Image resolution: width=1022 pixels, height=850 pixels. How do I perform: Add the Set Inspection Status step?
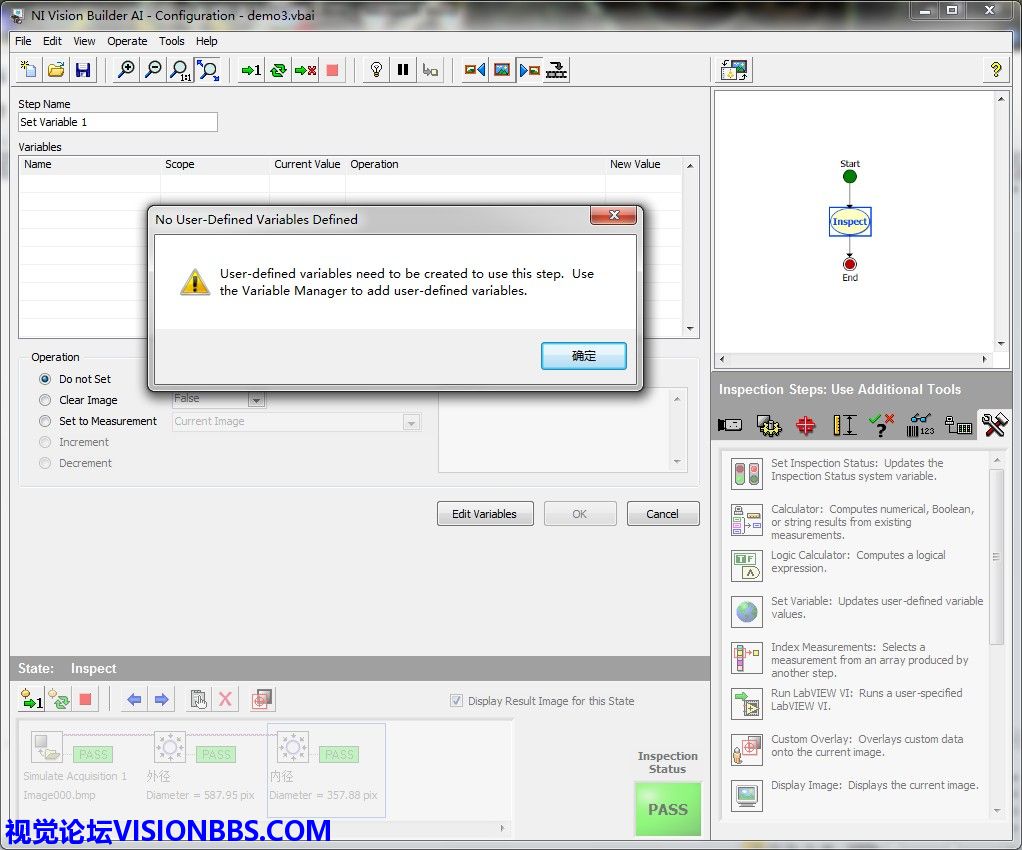tap(747, 473)
